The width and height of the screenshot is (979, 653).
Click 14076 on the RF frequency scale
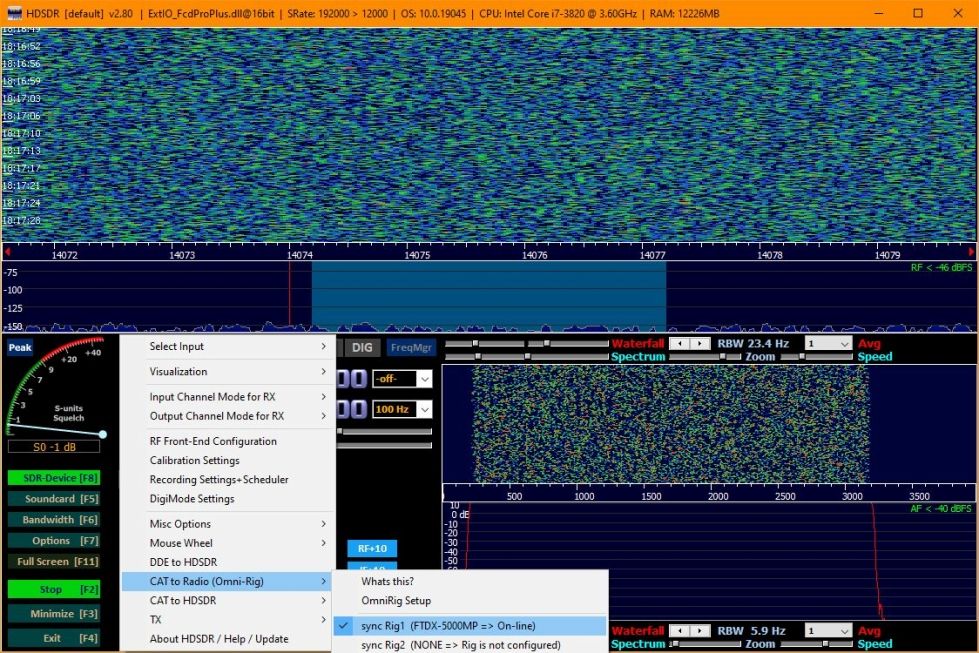click(x=535, y=255)
